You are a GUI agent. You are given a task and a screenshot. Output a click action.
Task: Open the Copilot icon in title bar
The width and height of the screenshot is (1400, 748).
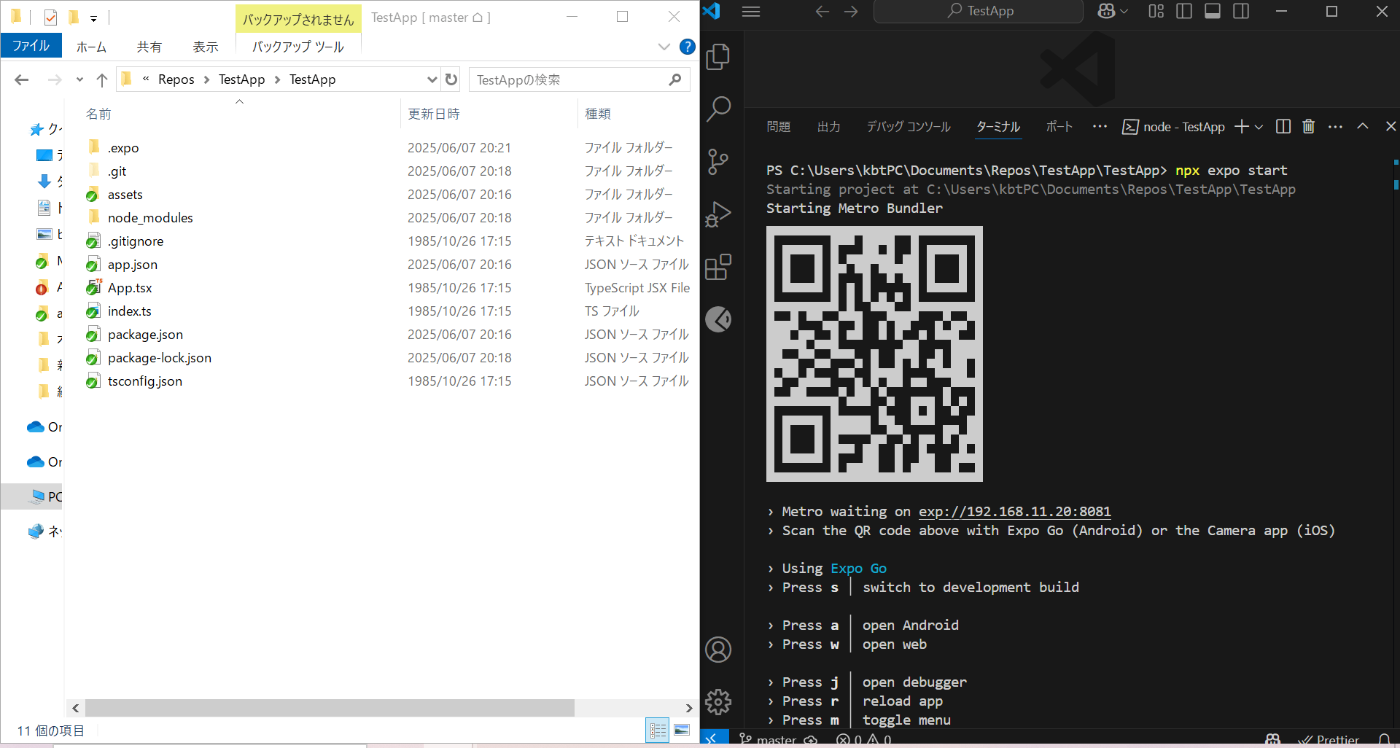click(x=1107, y=11)
